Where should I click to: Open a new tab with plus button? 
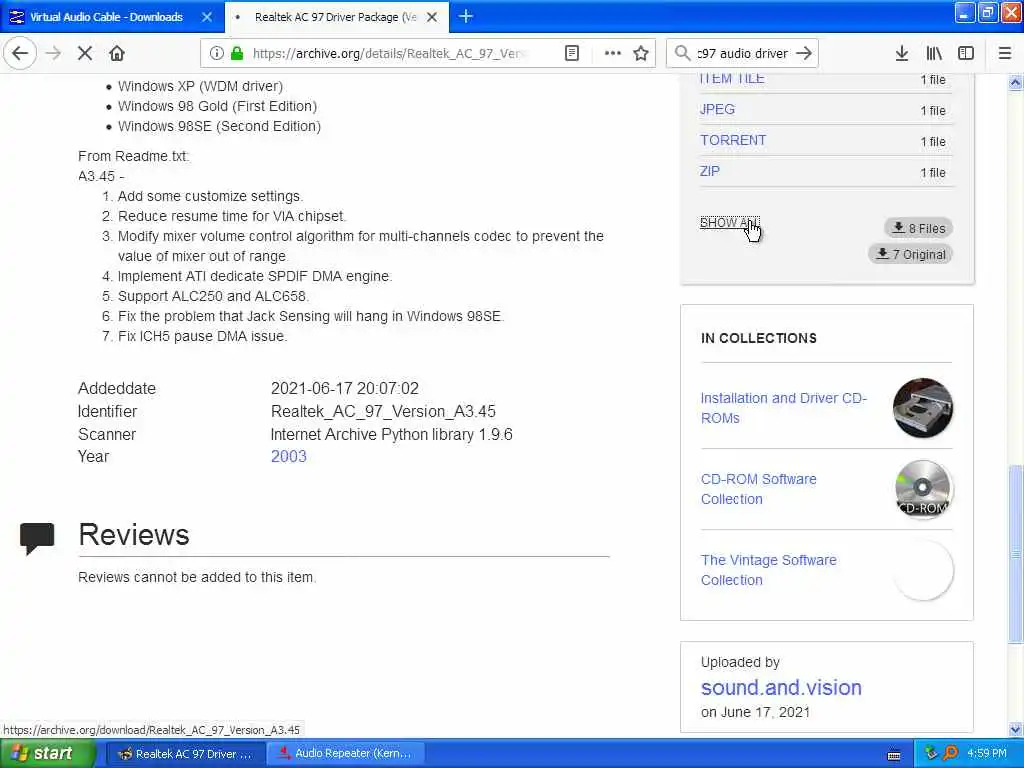[466, 16]
